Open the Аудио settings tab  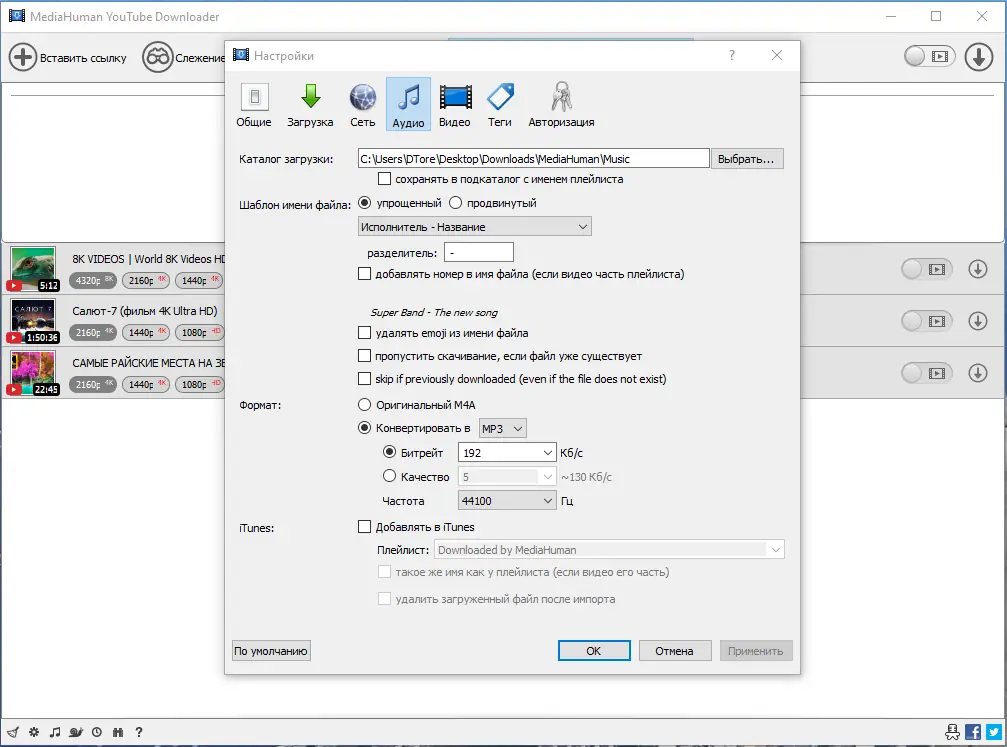(x=408, y=104)
